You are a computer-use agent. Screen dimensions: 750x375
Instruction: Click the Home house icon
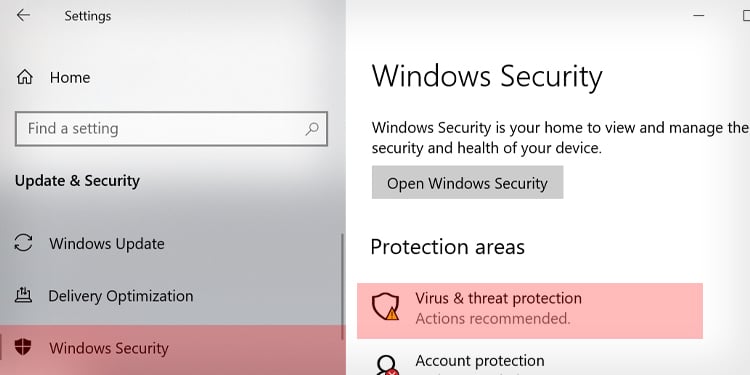click(24, 77)
